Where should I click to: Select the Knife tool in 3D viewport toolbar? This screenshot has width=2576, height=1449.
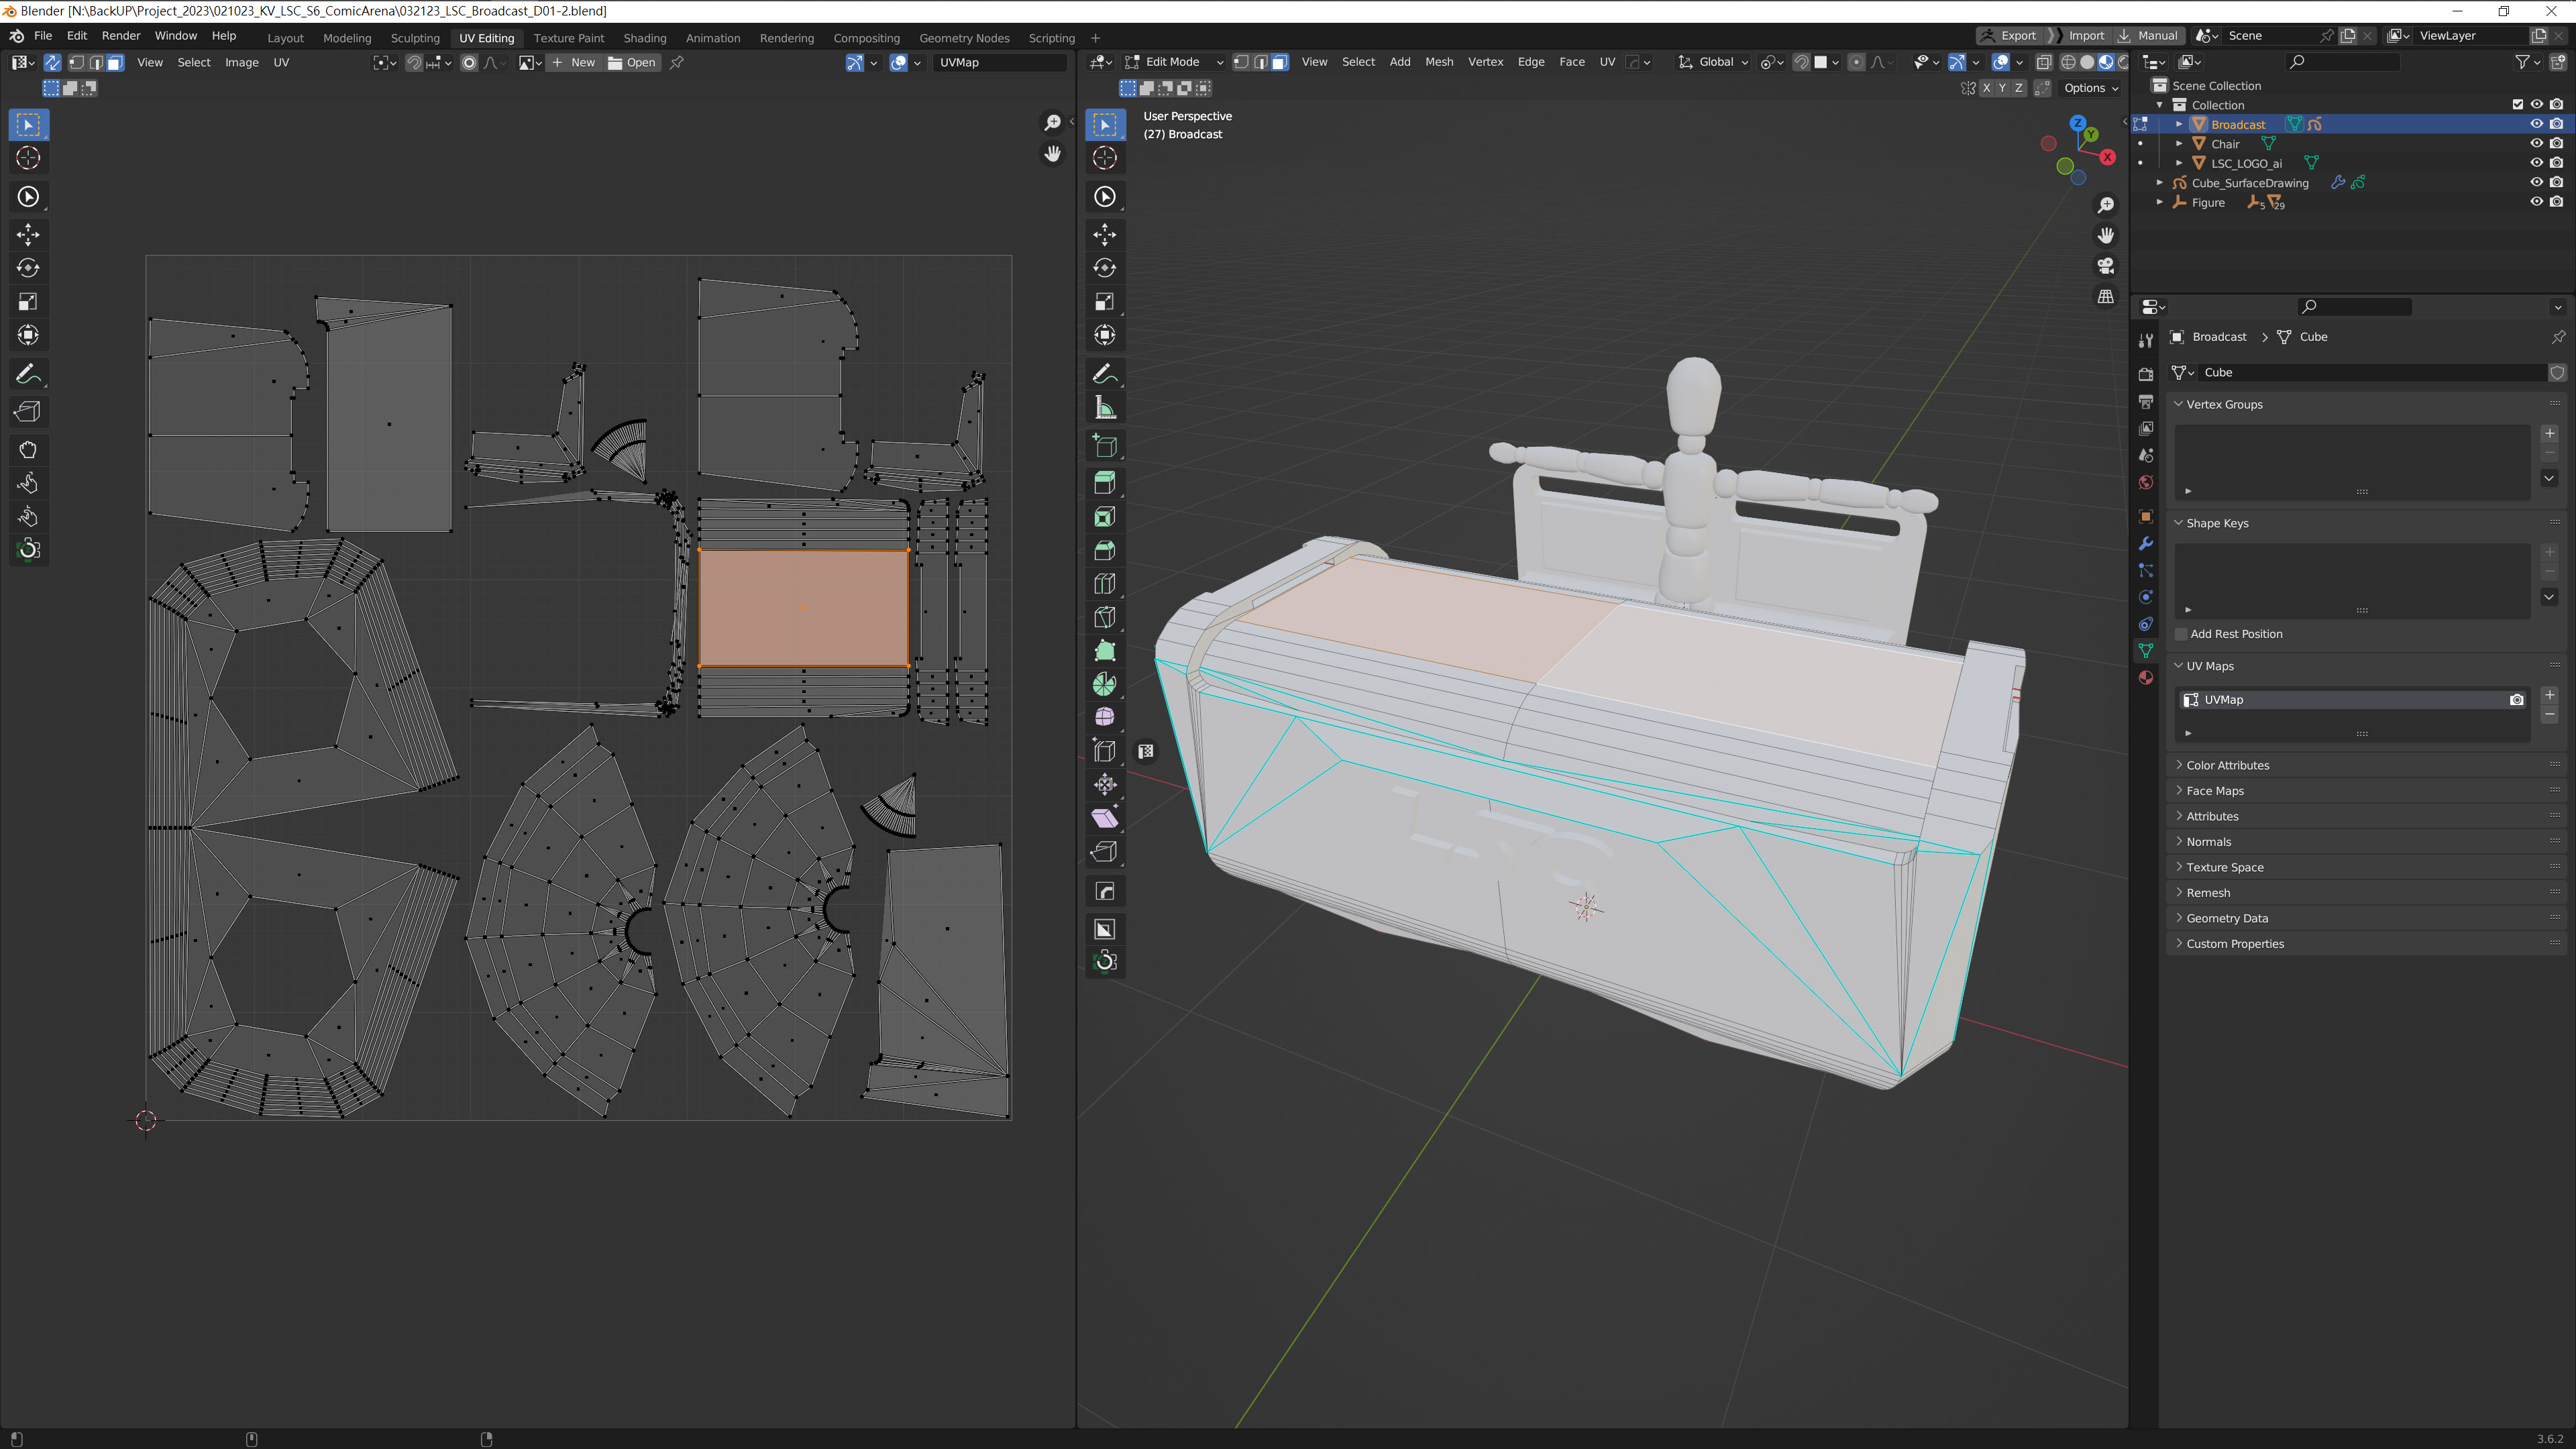tap(1104, 617)
